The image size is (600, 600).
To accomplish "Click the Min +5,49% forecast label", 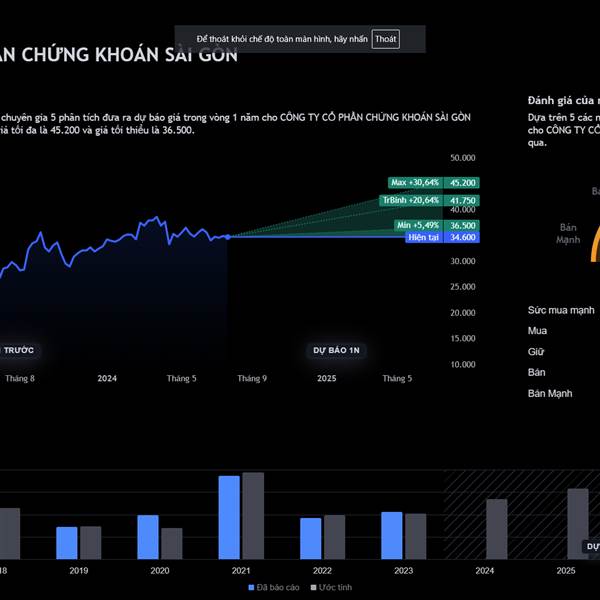I will click(418, 225).
